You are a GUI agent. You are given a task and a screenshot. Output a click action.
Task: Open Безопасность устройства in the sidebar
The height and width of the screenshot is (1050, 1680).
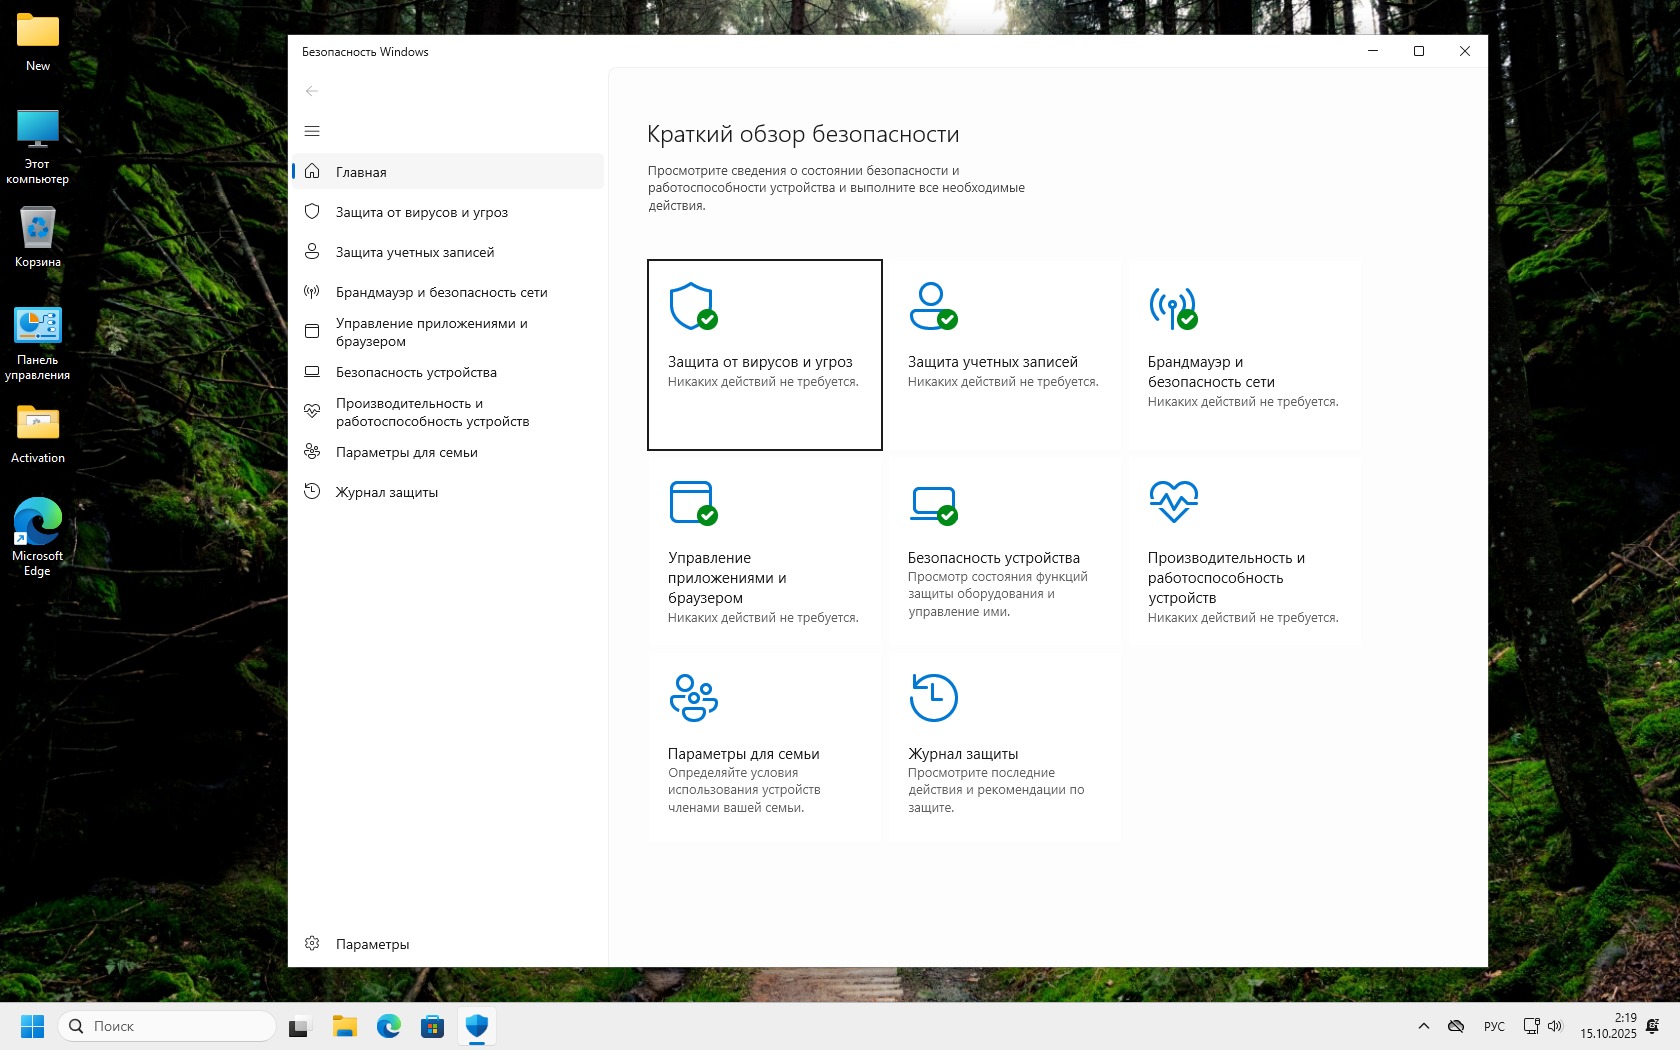click(416, 372)
